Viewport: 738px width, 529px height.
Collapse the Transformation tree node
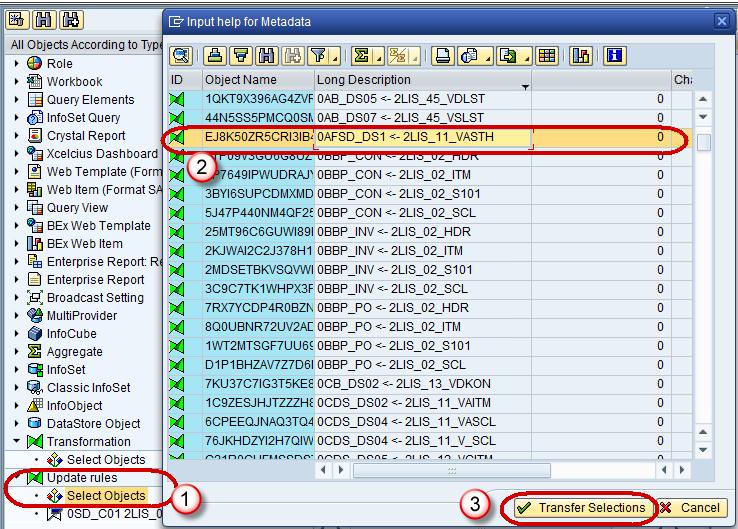click(17, 442)
